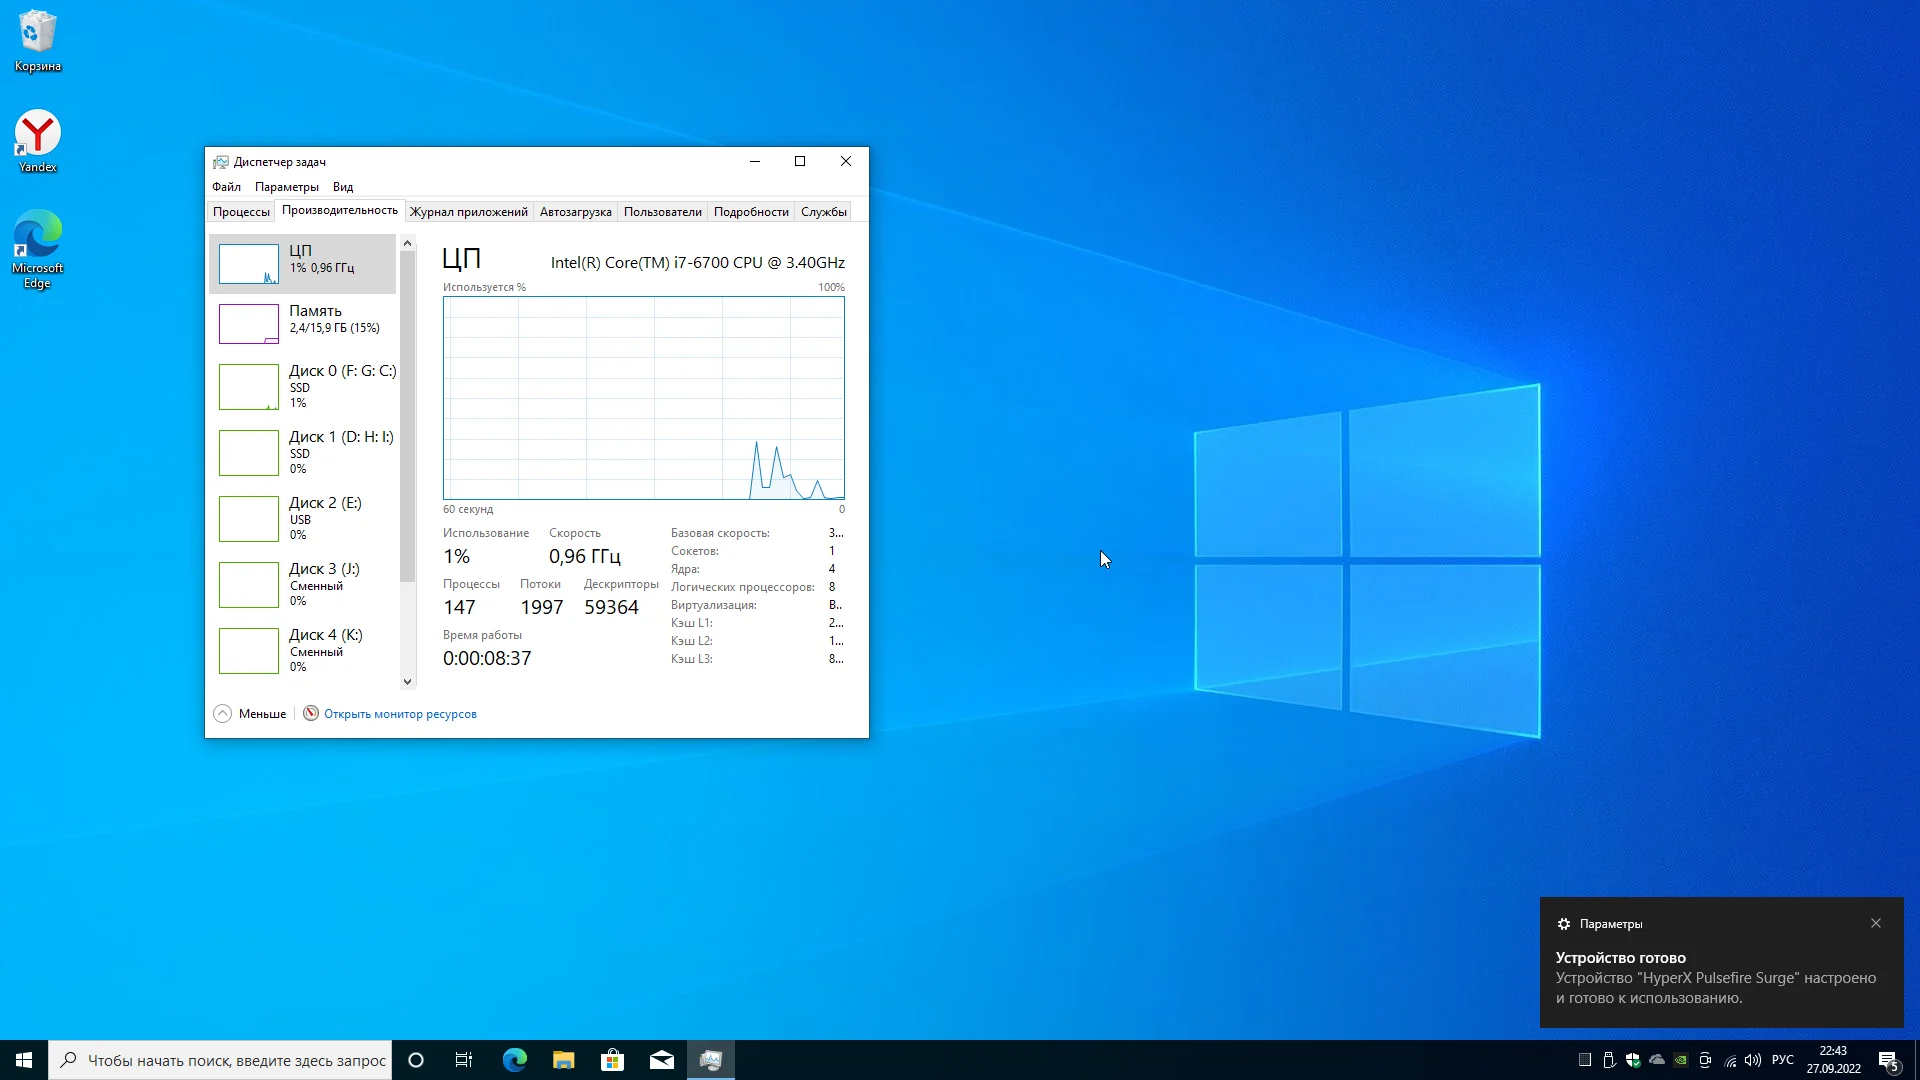
Task: Open Mail app from taskbar
Action: click(661, 1060)
